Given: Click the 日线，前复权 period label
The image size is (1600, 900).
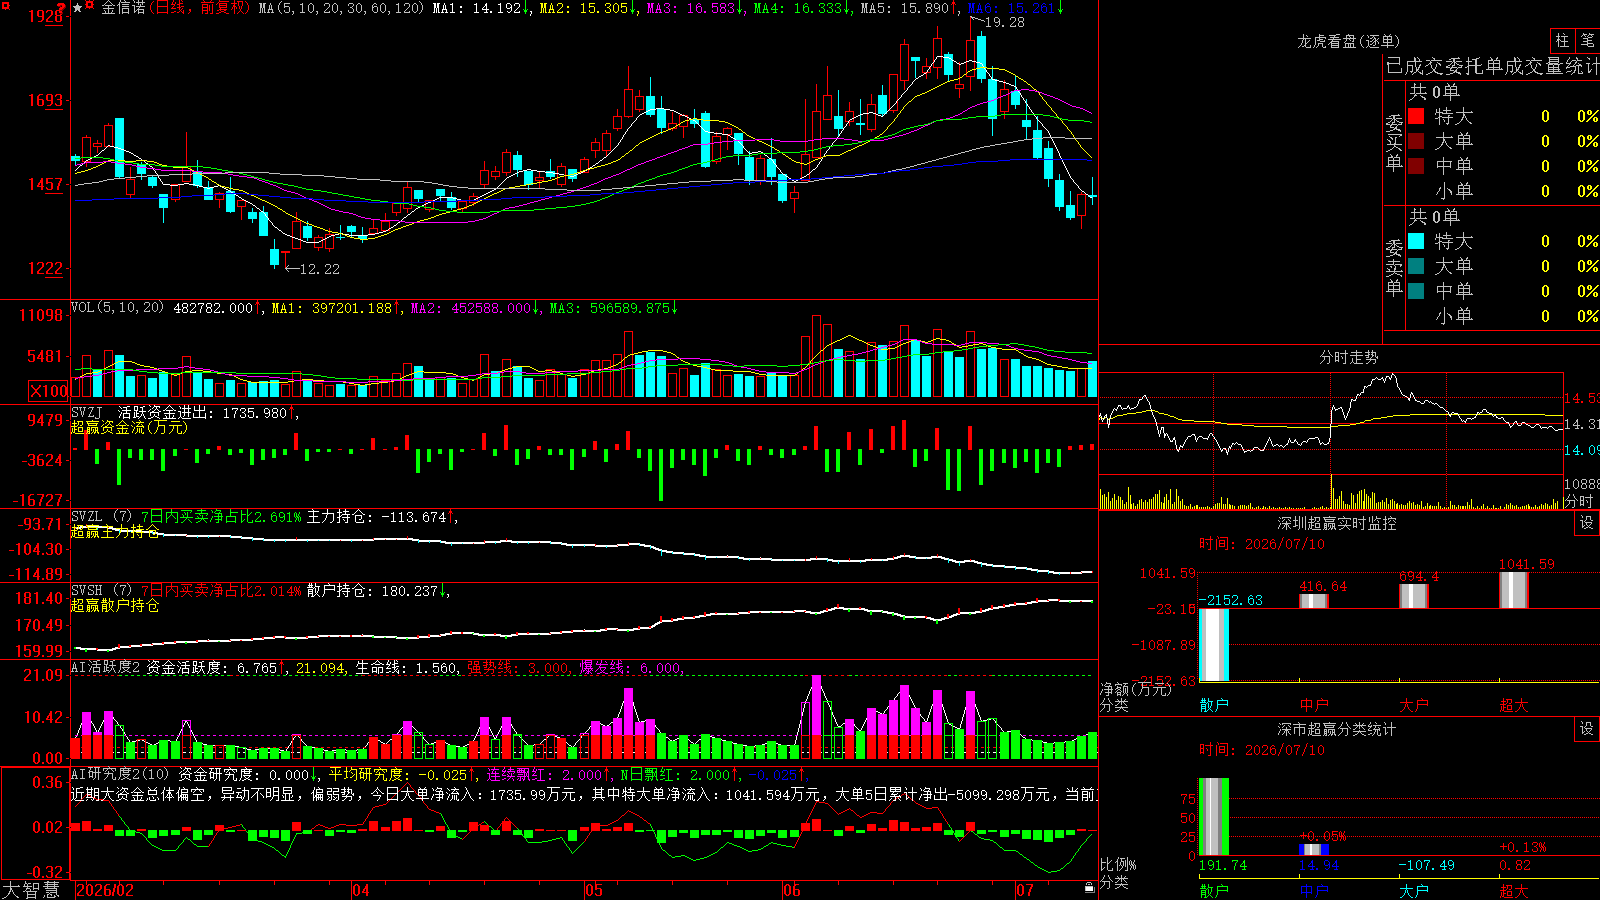Looking at the screenshot, I should (201, 8).
